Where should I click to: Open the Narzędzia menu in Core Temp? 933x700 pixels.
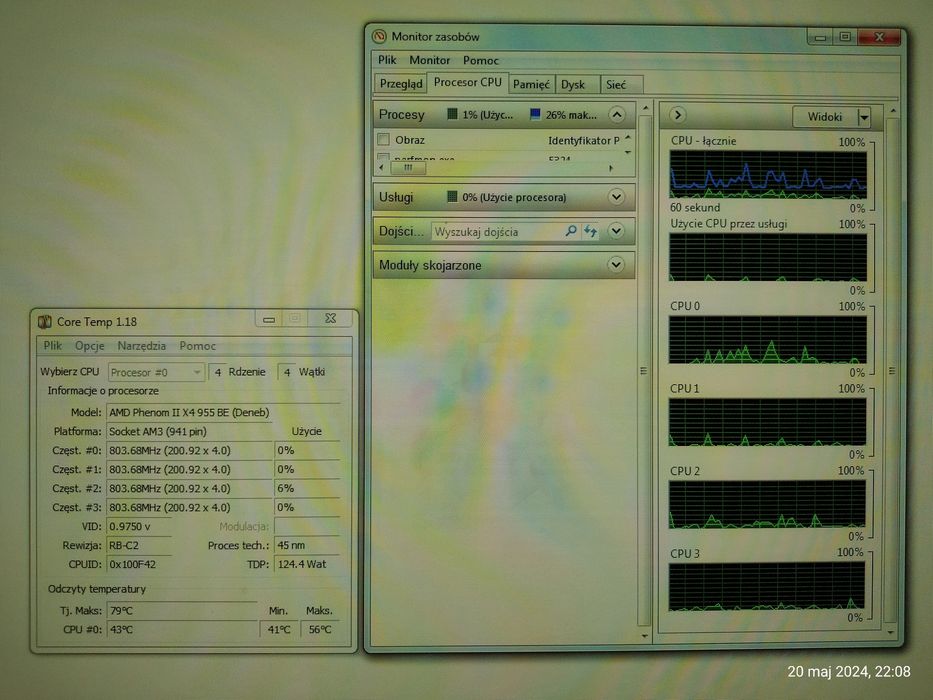142,345
